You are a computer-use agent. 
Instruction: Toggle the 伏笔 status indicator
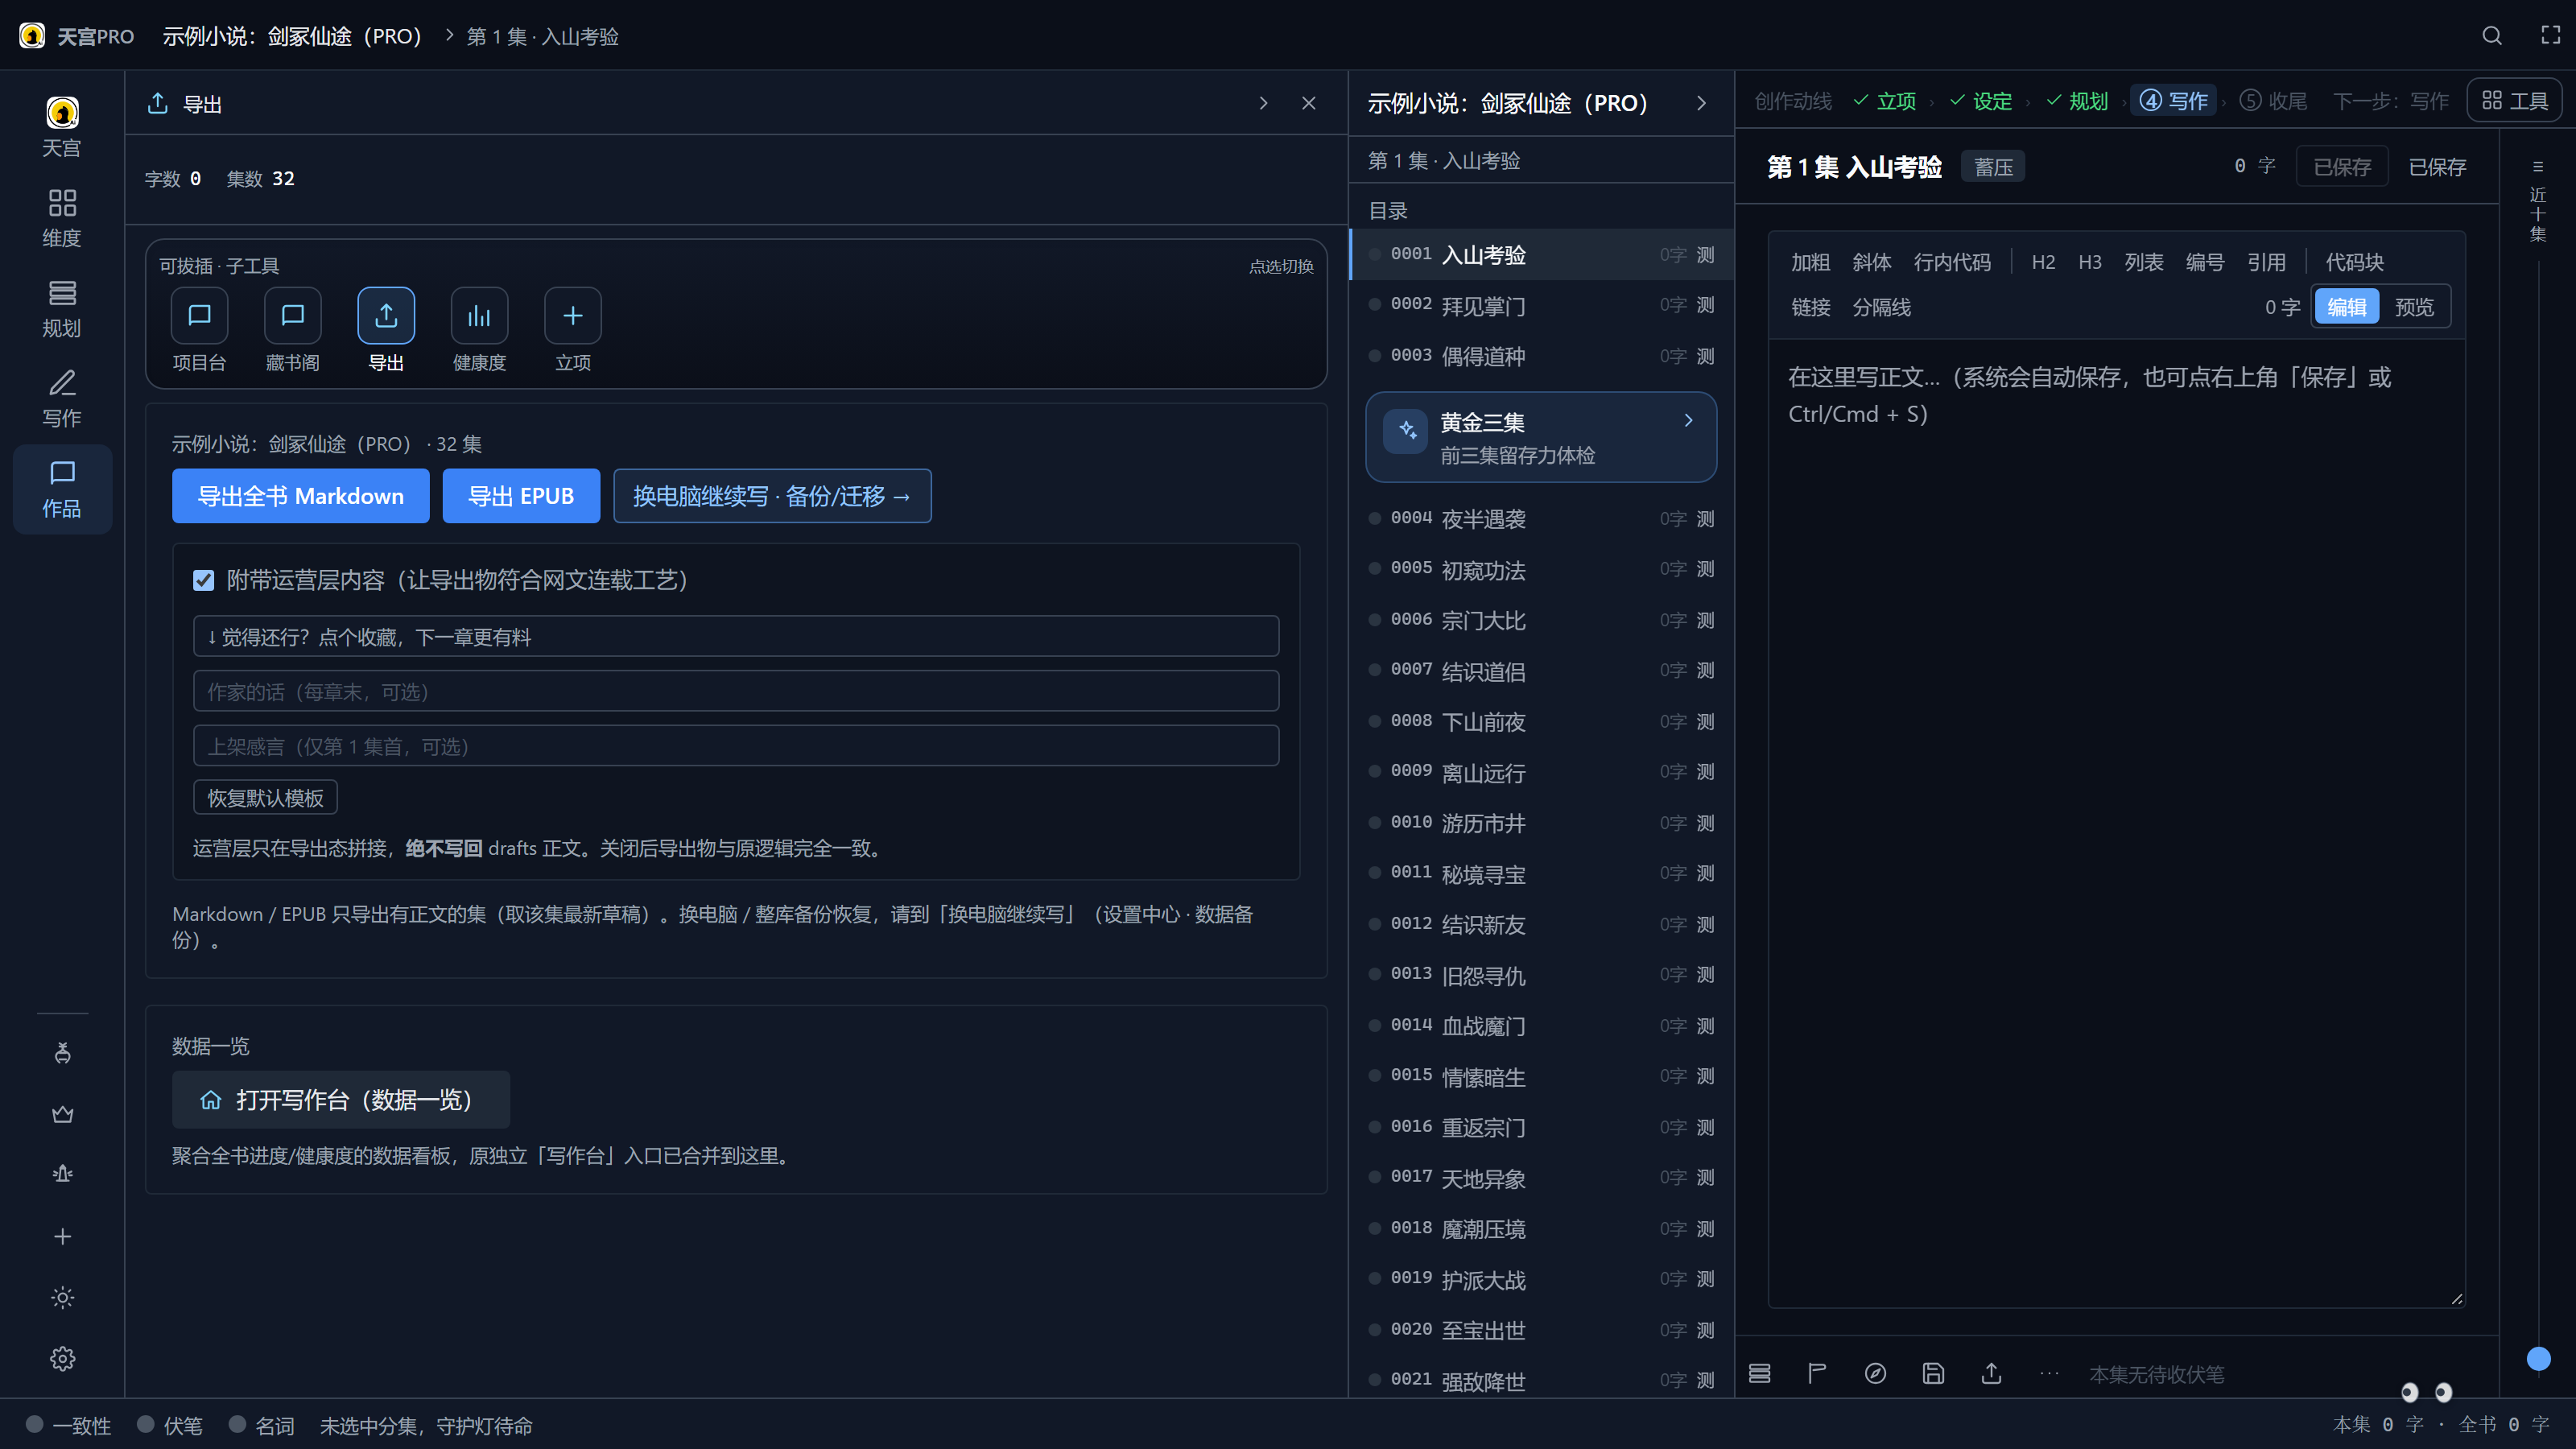170,1425
